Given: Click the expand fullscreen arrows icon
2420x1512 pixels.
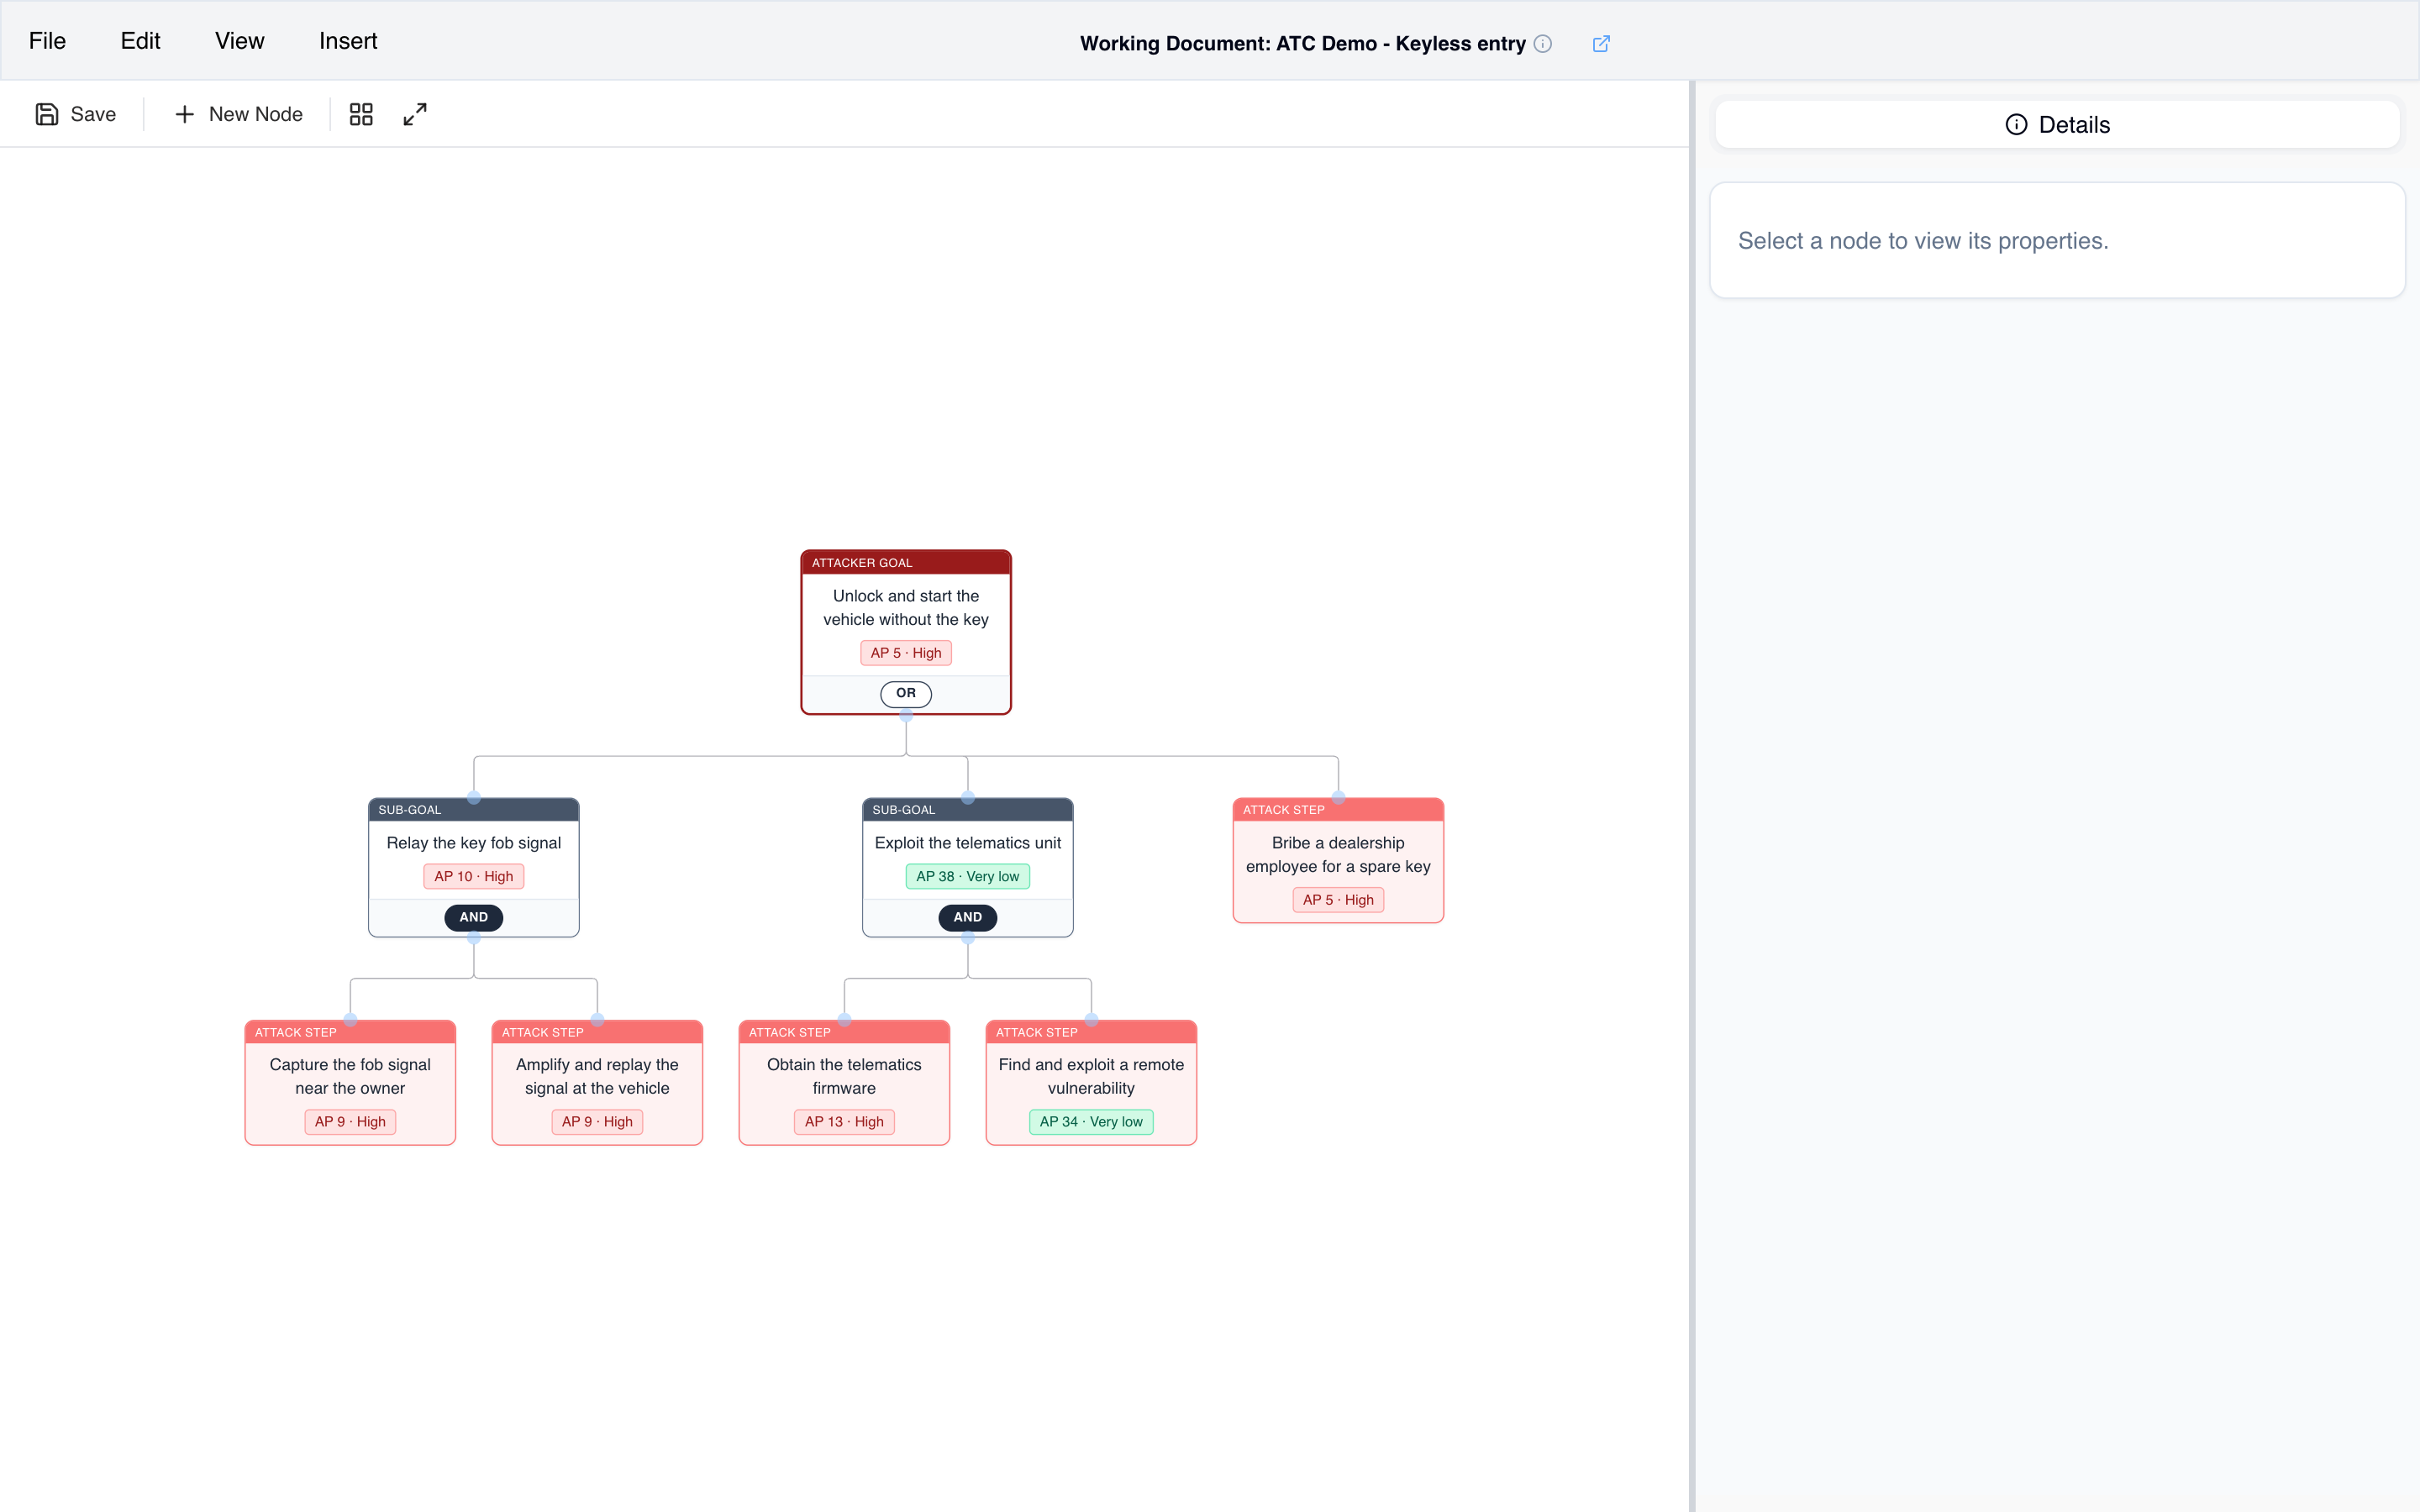Looking at the screenshot, I should pyautogui.click(x=415, y=114).
